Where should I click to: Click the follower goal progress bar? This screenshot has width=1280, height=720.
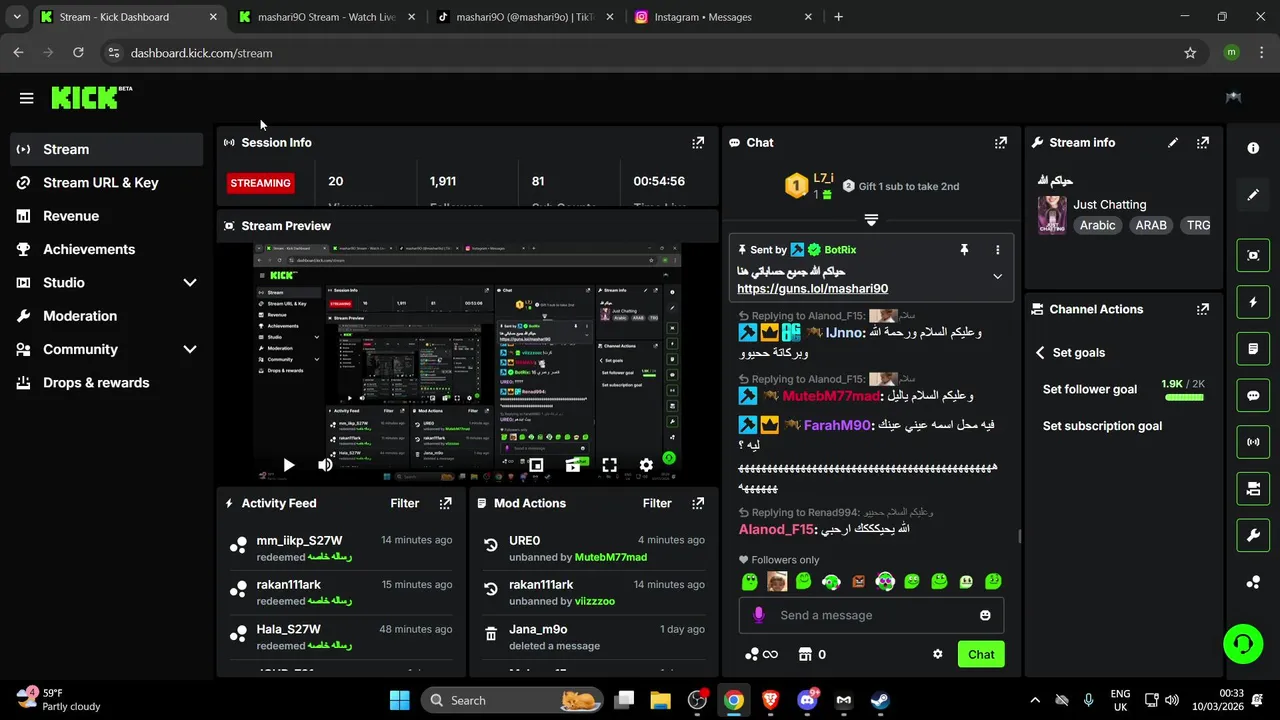coord(1184,398)
